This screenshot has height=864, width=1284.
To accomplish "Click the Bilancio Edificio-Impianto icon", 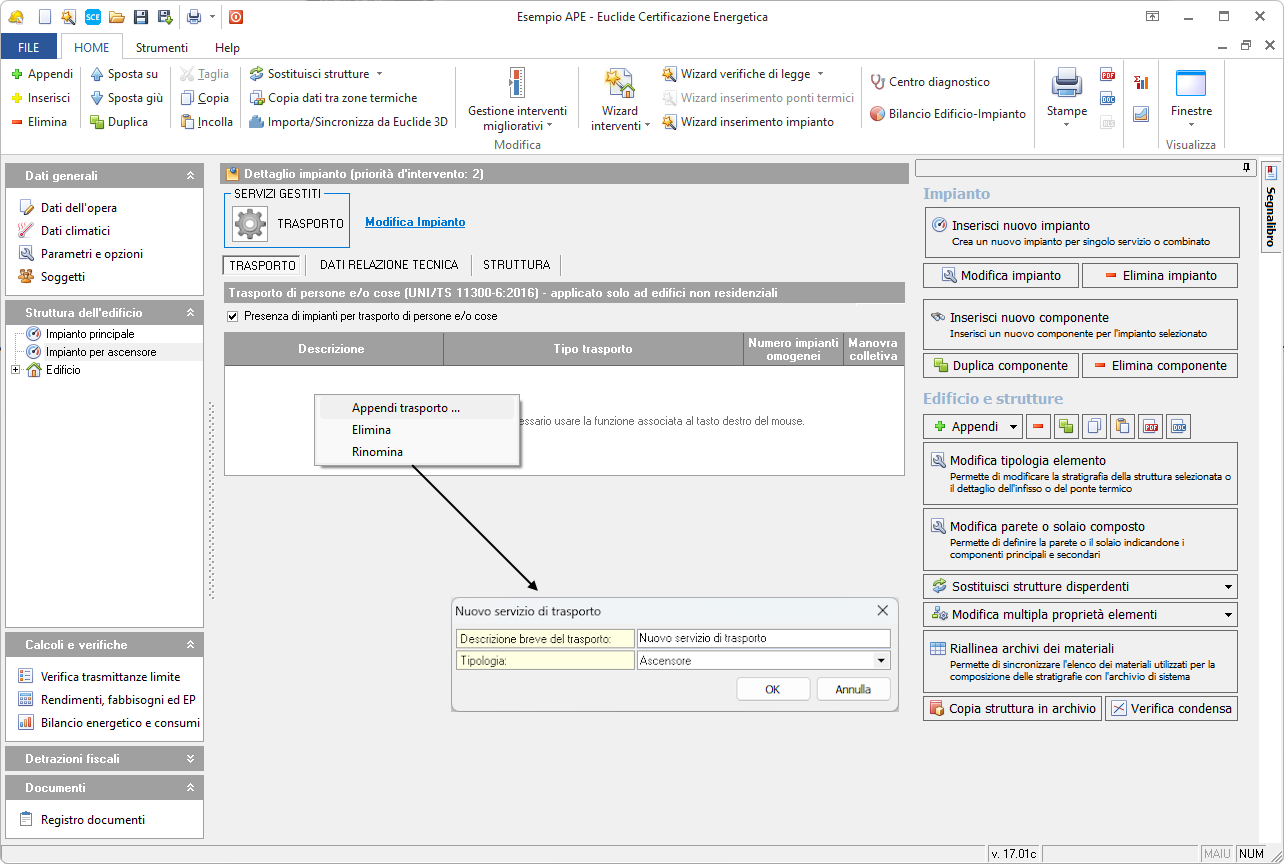I will 877,114.
